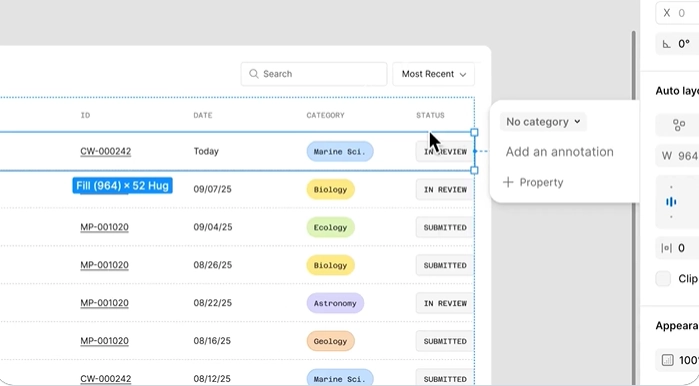Image resolution: width=699 pixels, height=386 pixels.
Task: Click Biology tag in 09/07/25 row
Action: click(330, 189)
